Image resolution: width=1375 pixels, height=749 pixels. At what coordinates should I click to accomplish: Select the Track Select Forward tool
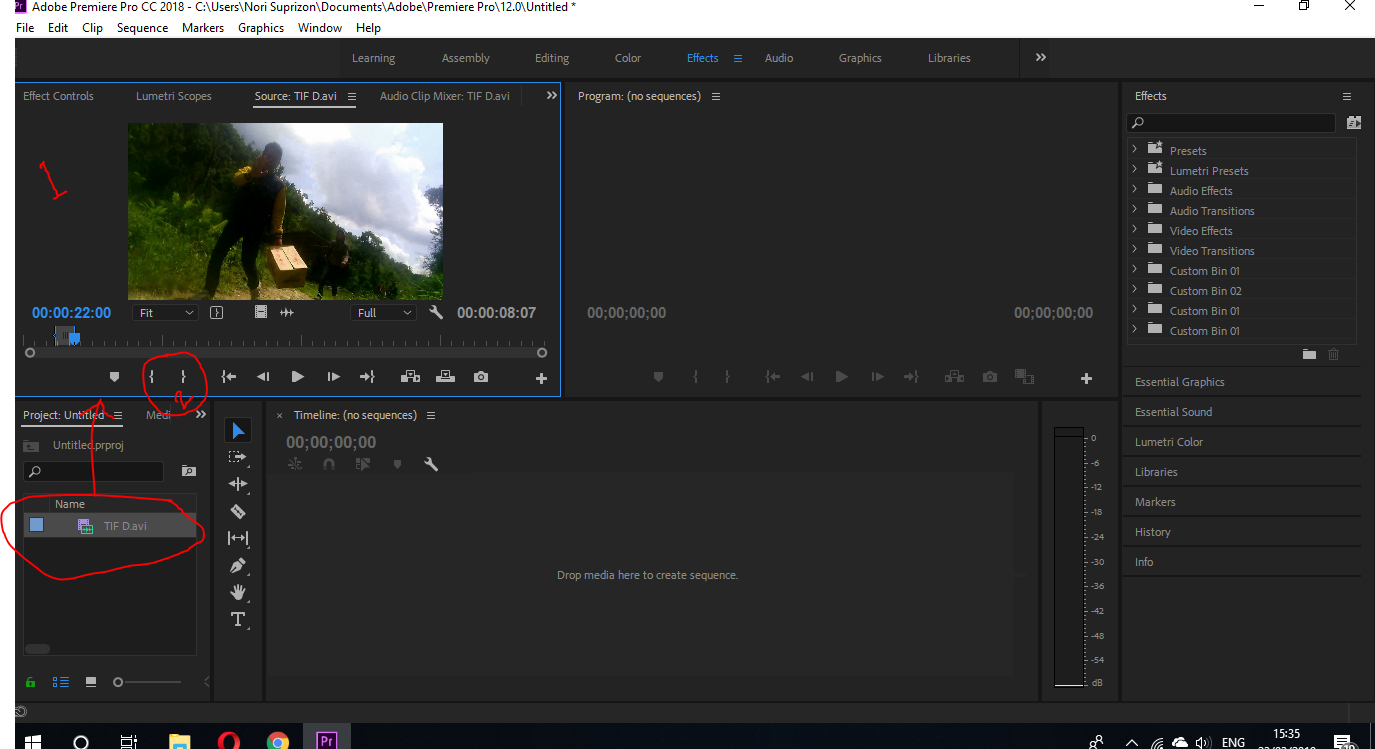tap(237, 457)
